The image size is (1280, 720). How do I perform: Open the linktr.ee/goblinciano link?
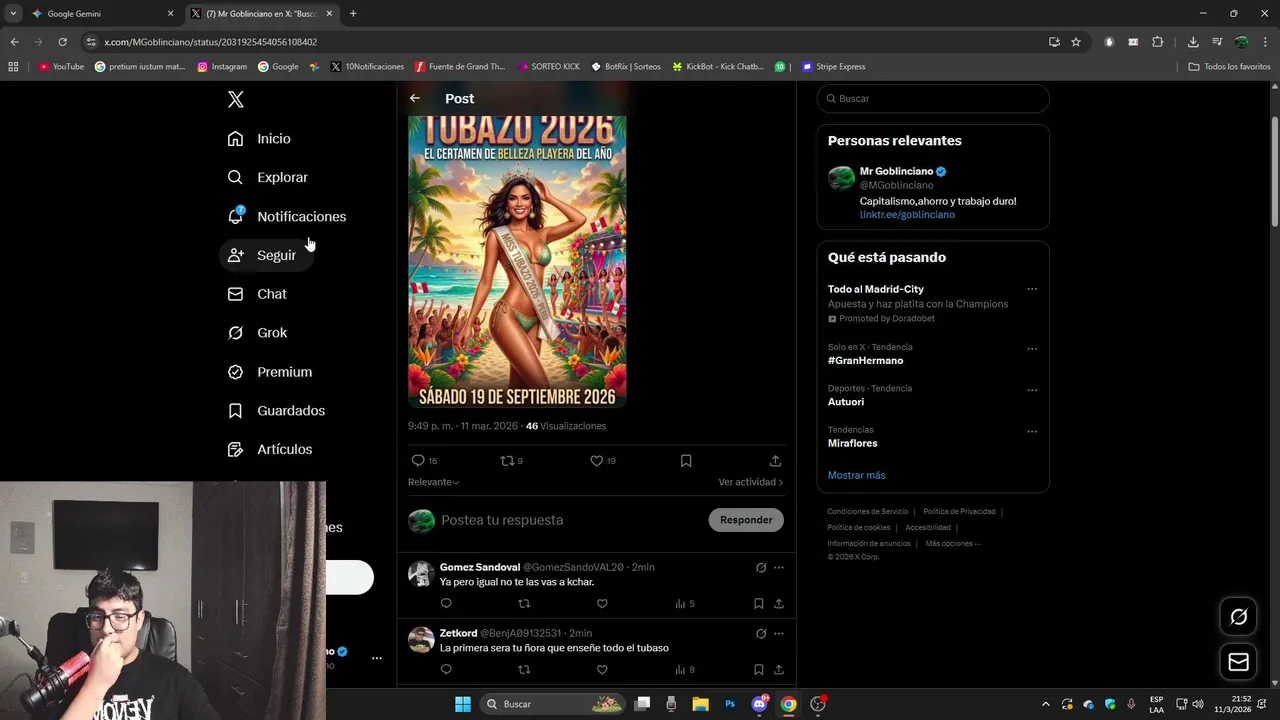pyautogui.click(x=907, y=215)
